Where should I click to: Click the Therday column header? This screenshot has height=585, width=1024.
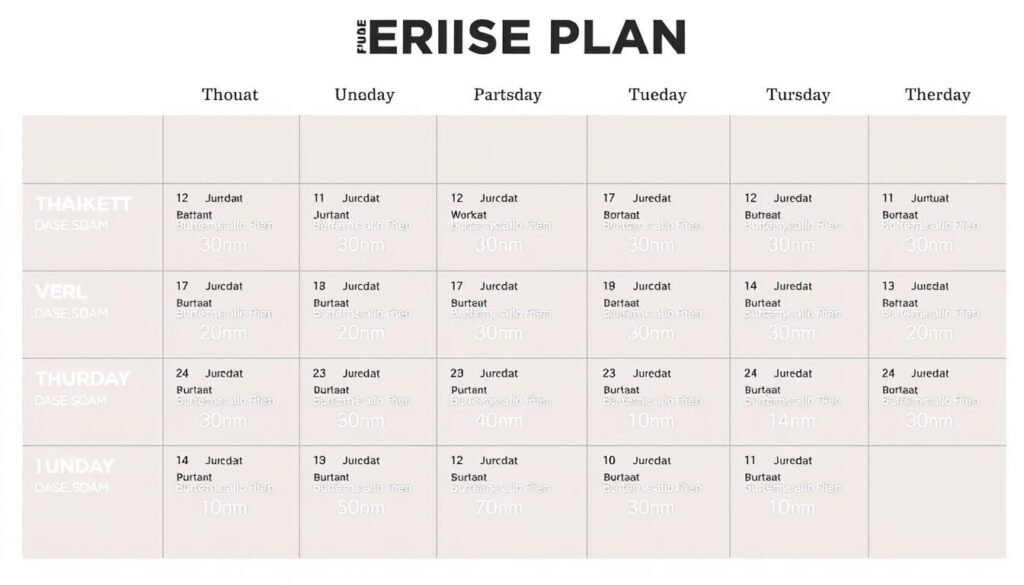[x=938, y=95]
